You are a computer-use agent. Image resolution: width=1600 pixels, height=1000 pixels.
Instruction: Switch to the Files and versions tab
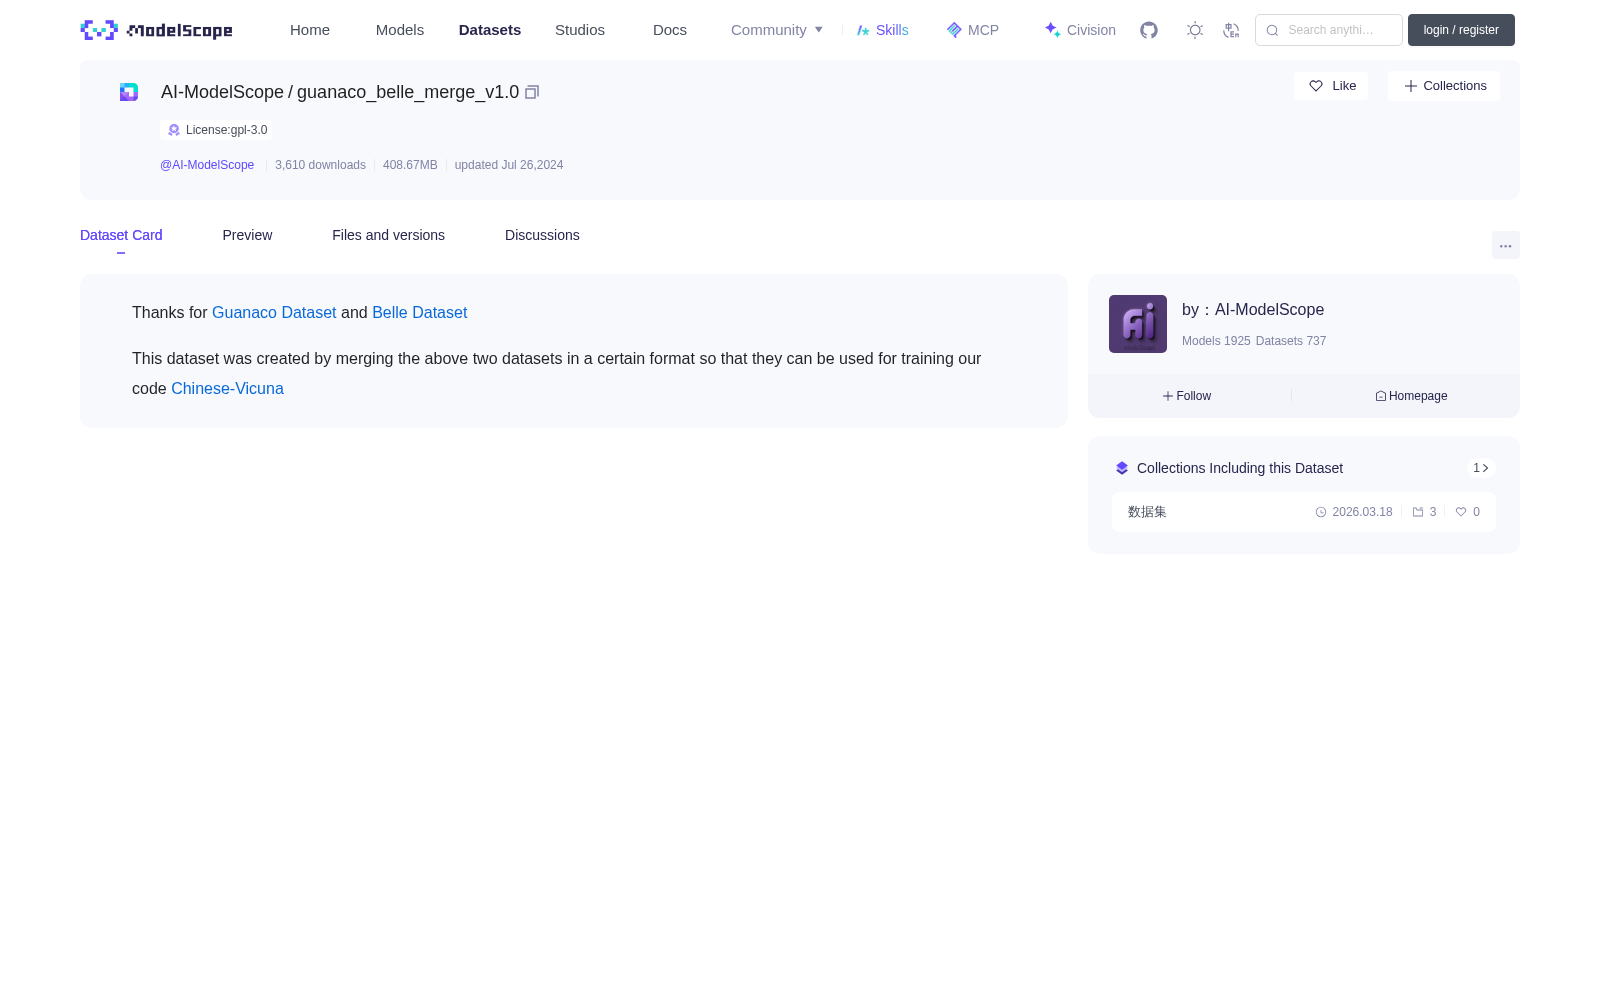tap(388, 235)
